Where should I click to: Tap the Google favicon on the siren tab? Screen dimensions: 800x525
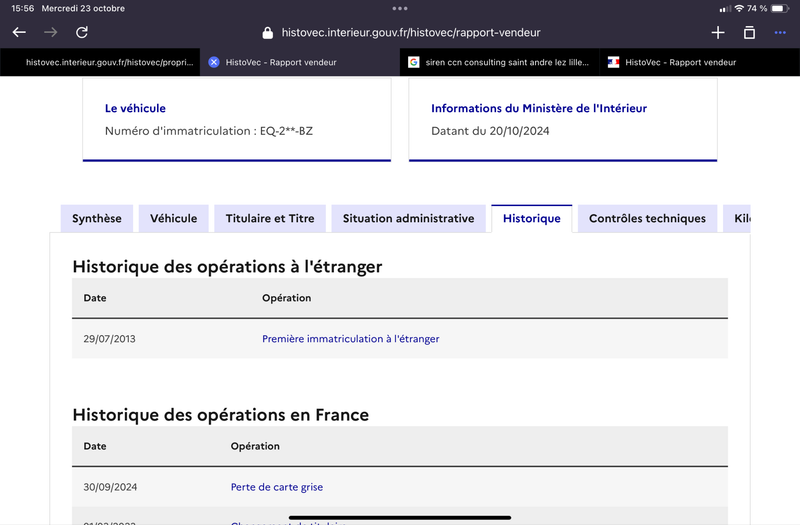(x=414, y=62)
